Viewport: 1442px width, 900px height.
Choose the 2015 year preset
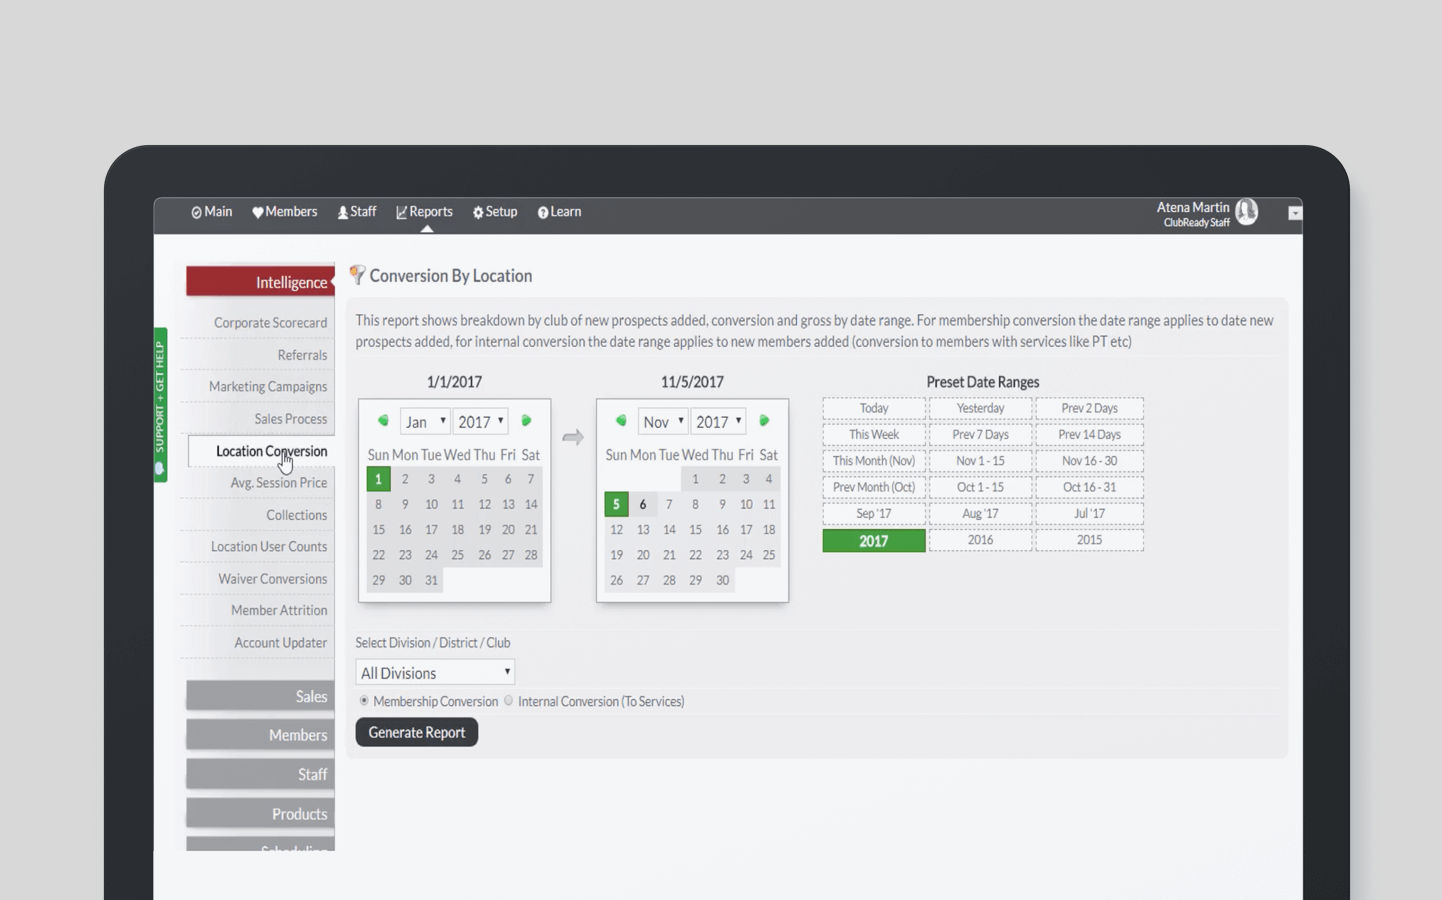pyautogui.click(x=1089, y=540)
